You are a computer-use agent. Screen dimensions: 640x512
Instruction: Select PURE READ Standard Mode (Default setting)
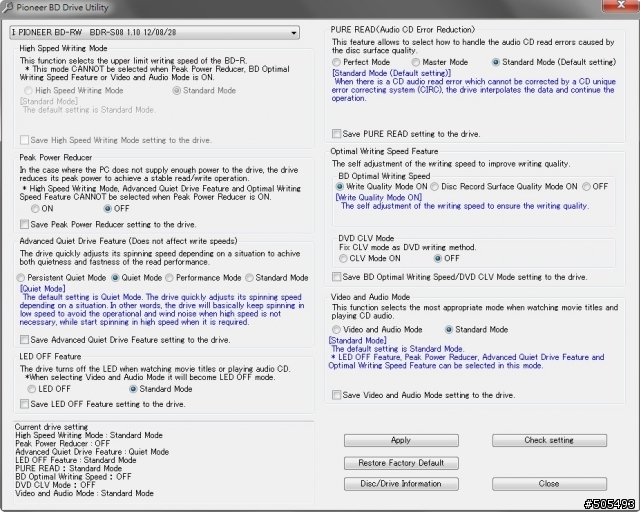click(496, 62)
